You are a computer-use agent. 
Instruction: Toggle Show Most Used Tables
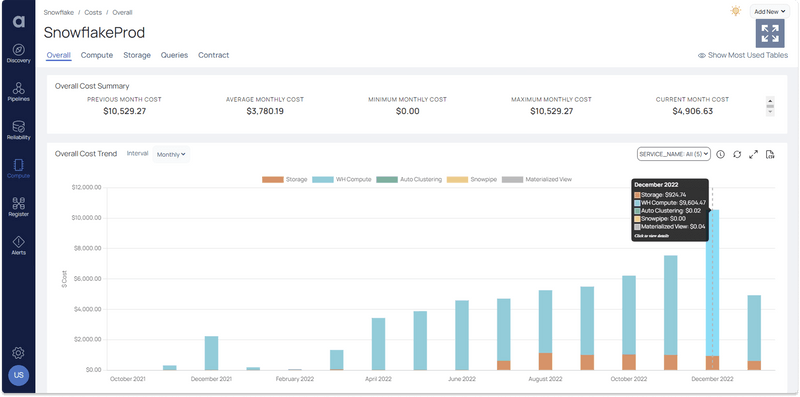pyautogui.click(x=743, y=55)
